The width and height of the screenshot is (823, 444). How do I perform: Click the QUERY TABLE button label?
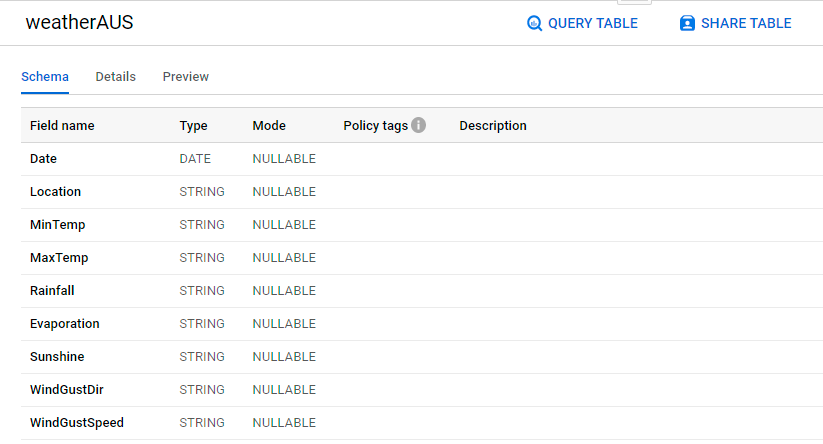point(592,23)
